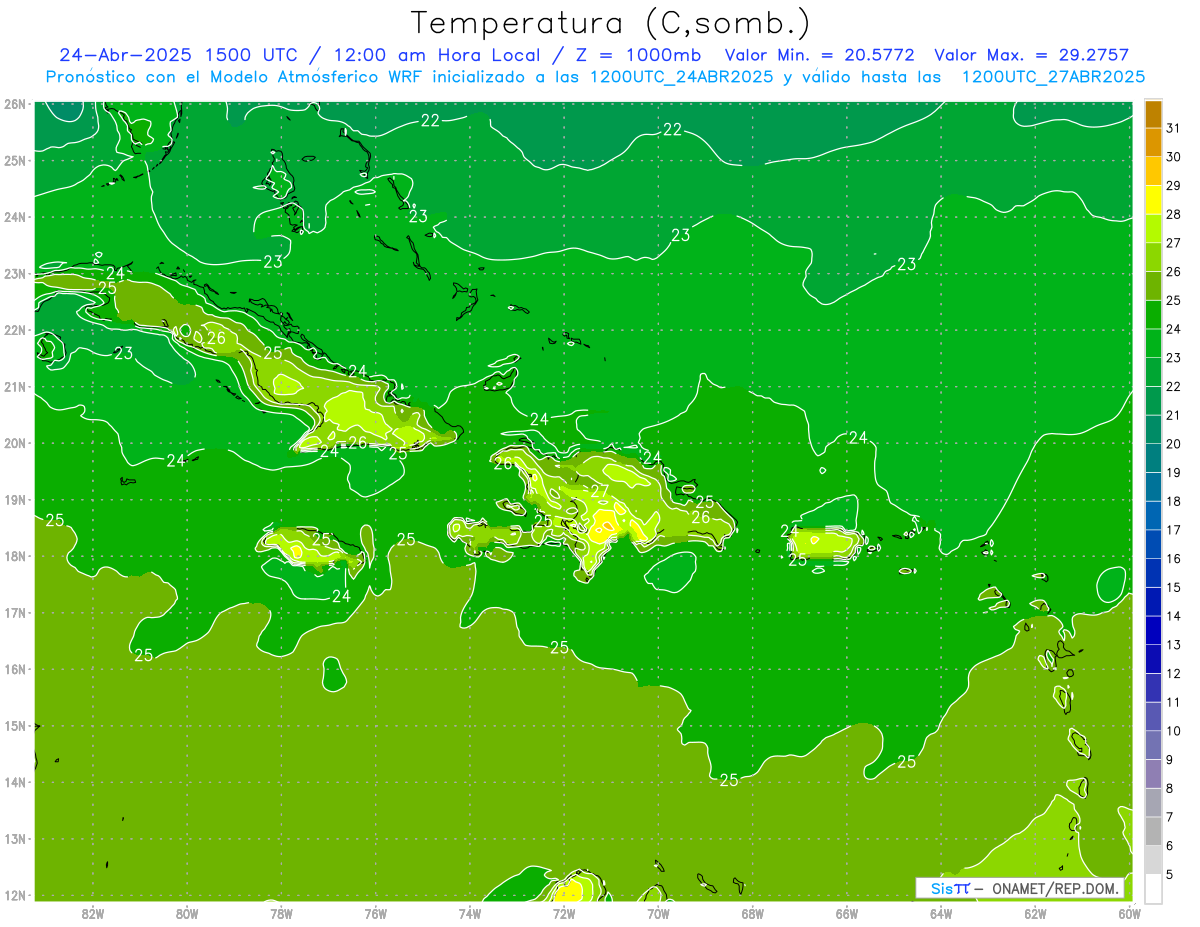Click the legend value 30
This screenshot has width=1200, height=927.
click(x=1173, y=157)
